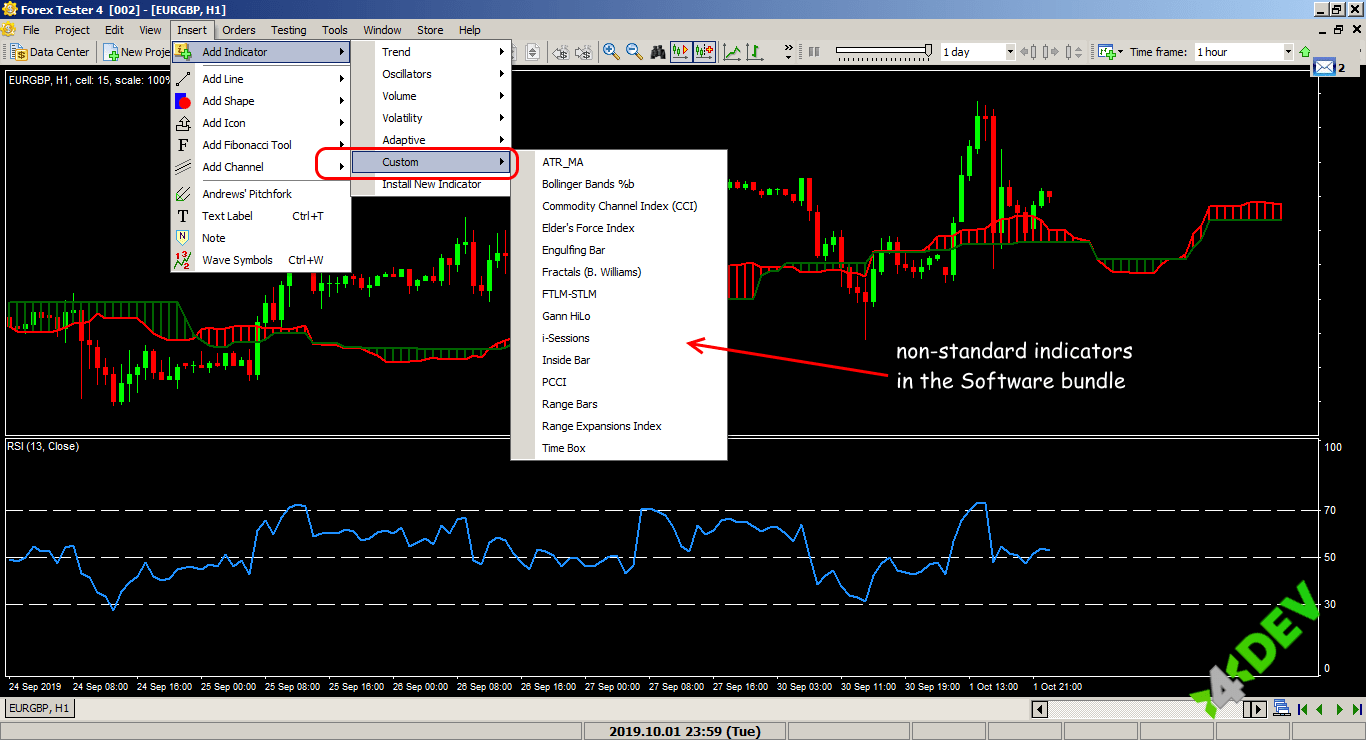
Task: Expand the Adaptive submenu
Action: coord(431,140)
